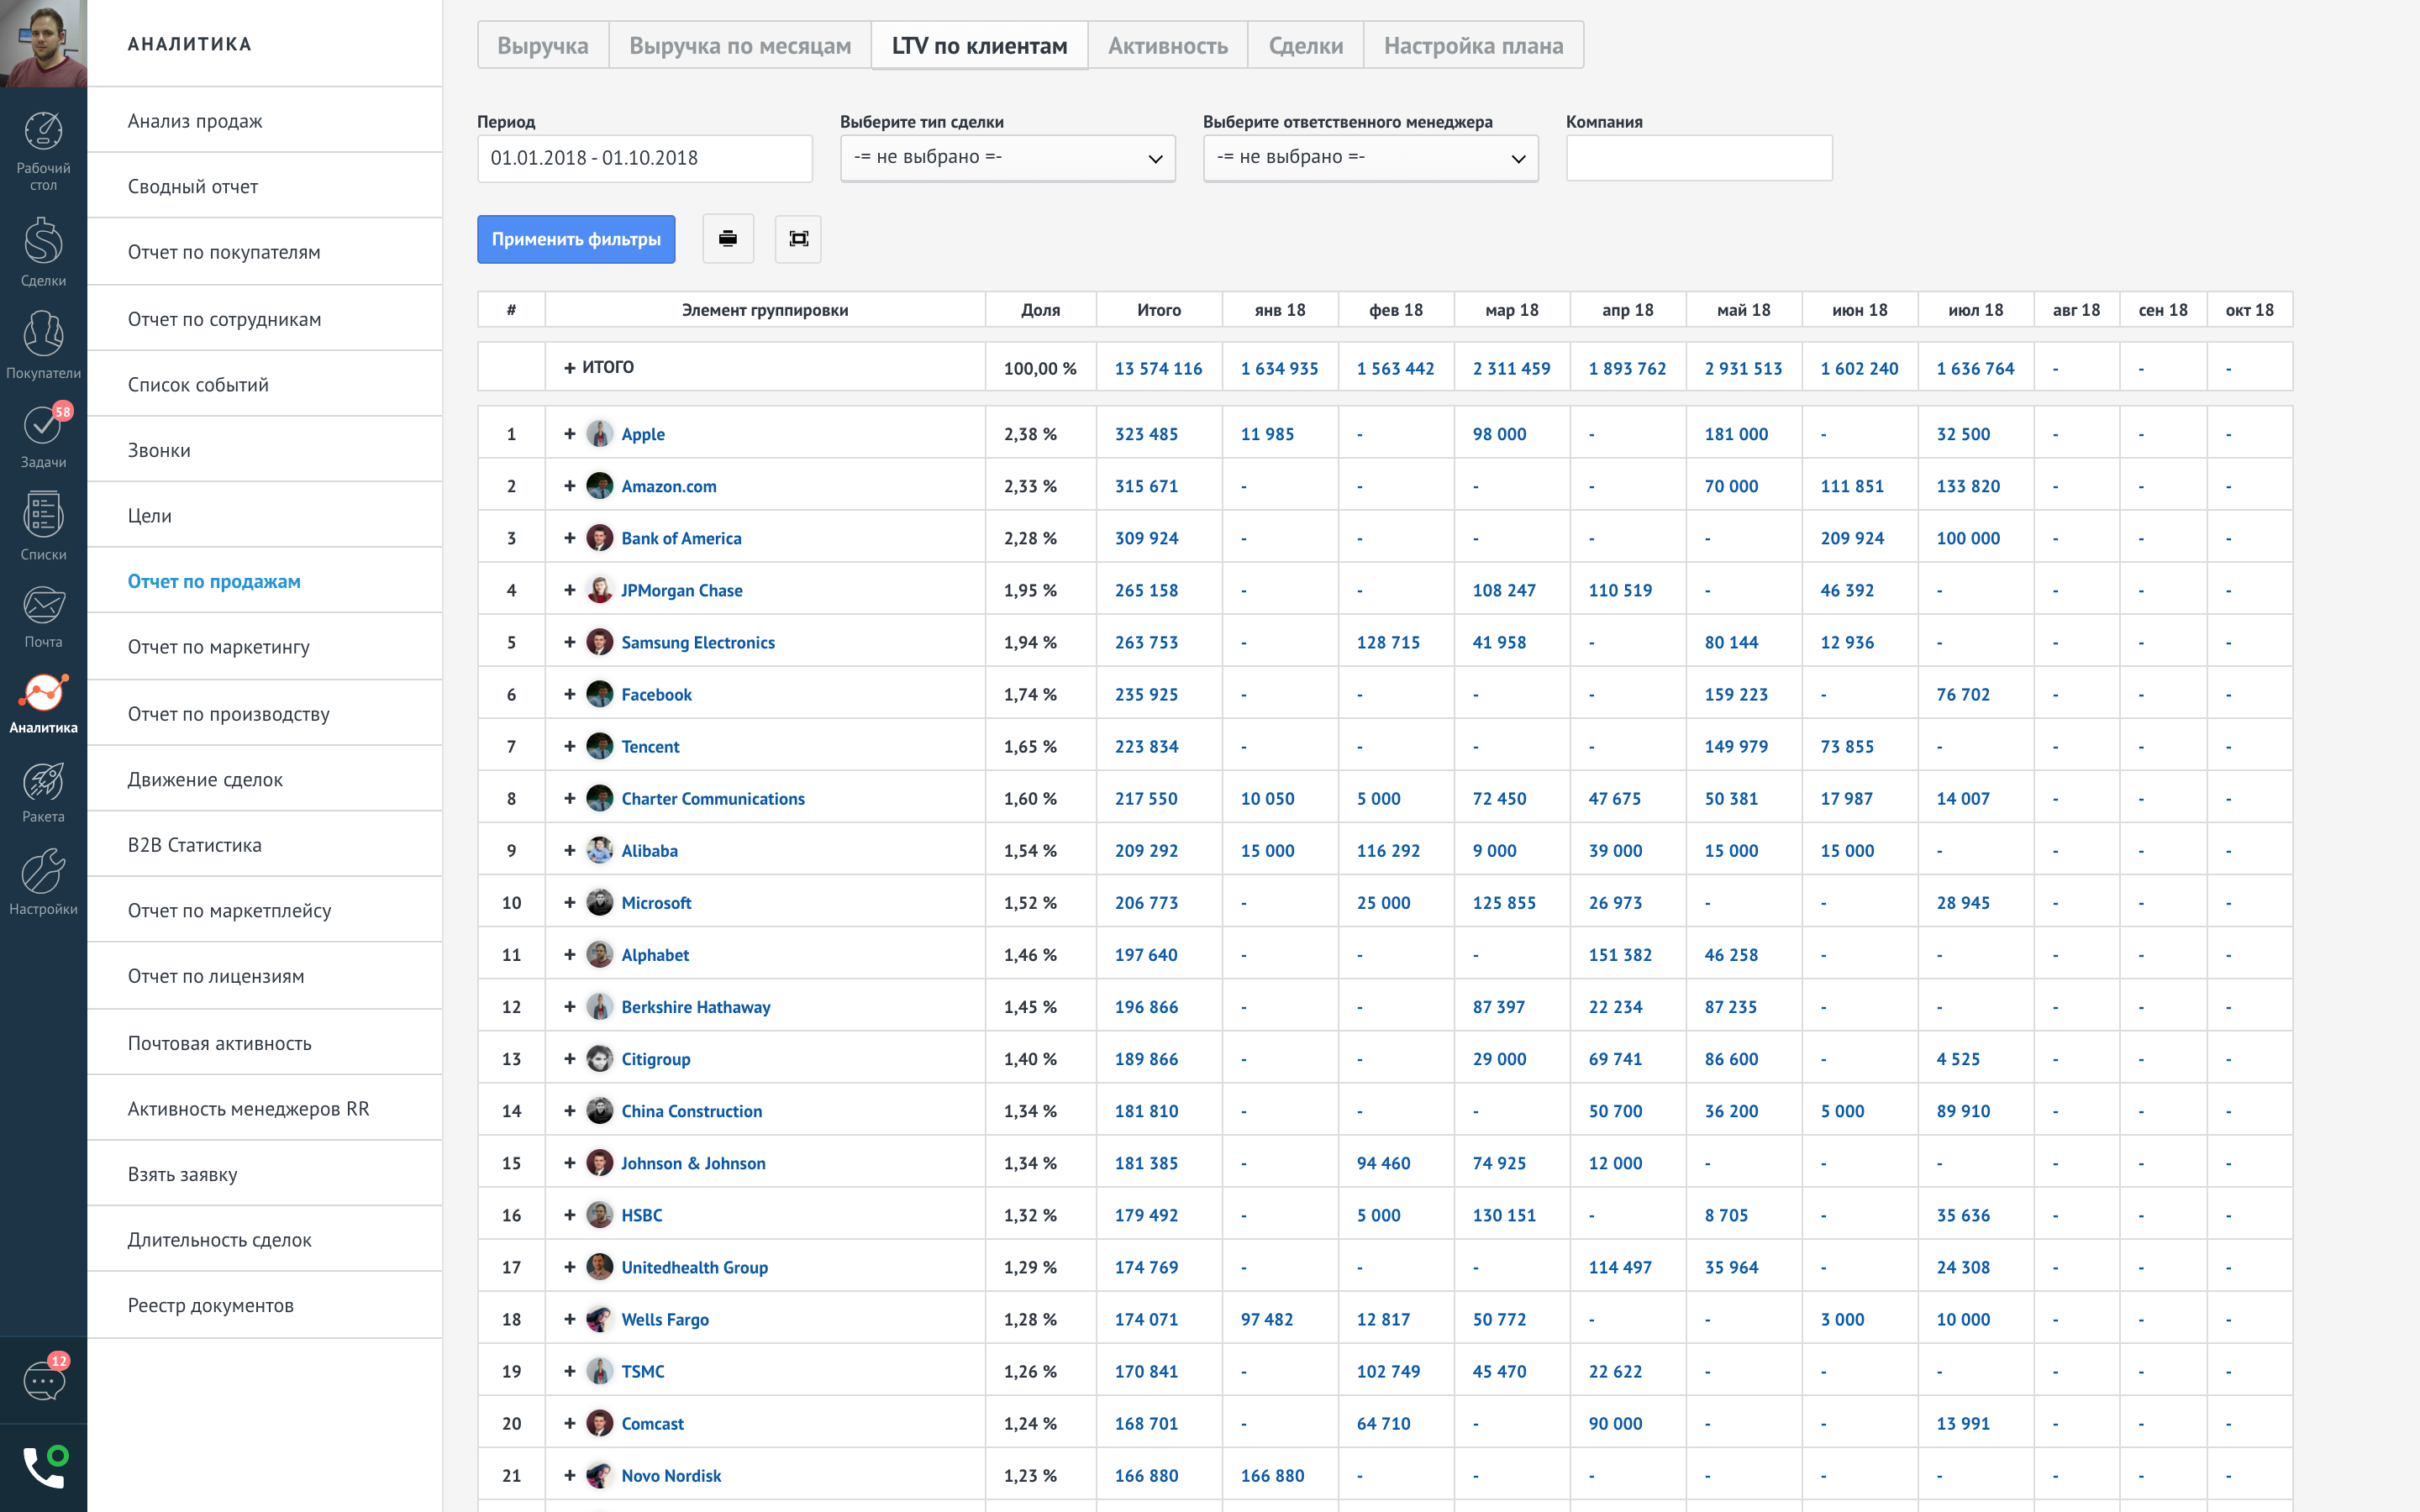
Task: Open the Unitedhealth Group company link
Action: (x=694, y=1267)
